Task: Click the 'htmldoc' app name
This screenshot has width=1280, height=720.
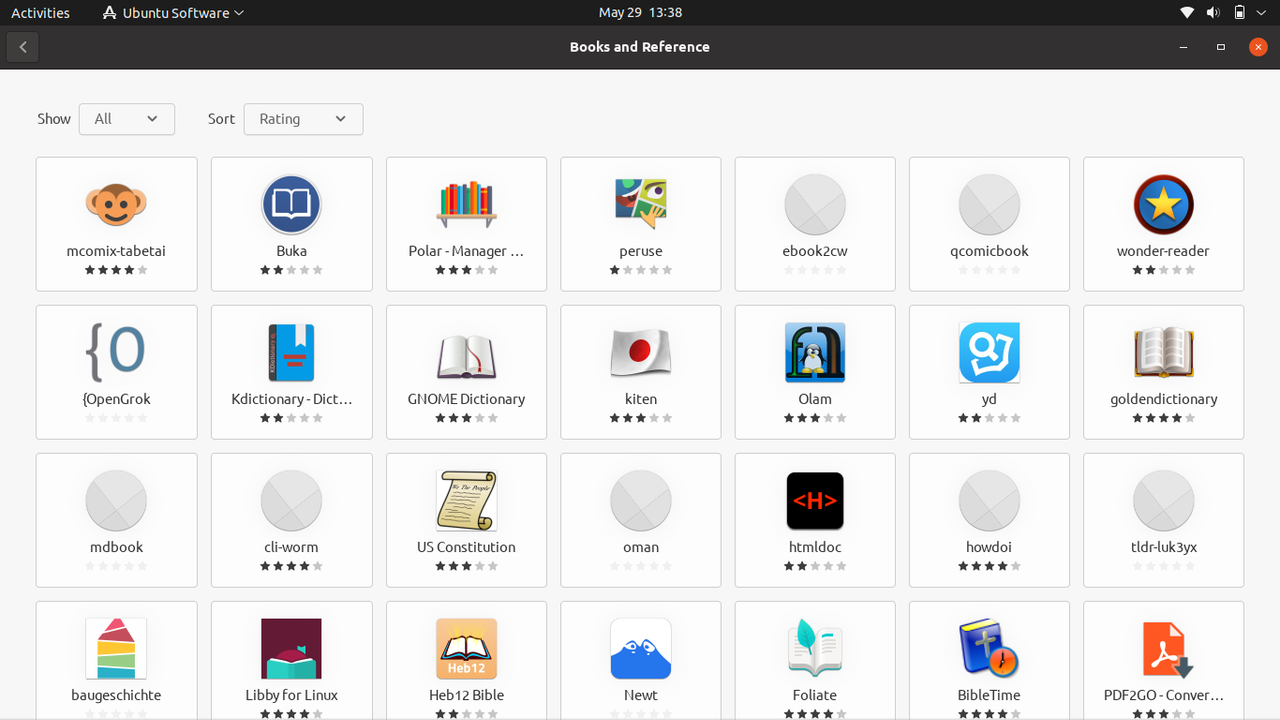Action: 815,547
